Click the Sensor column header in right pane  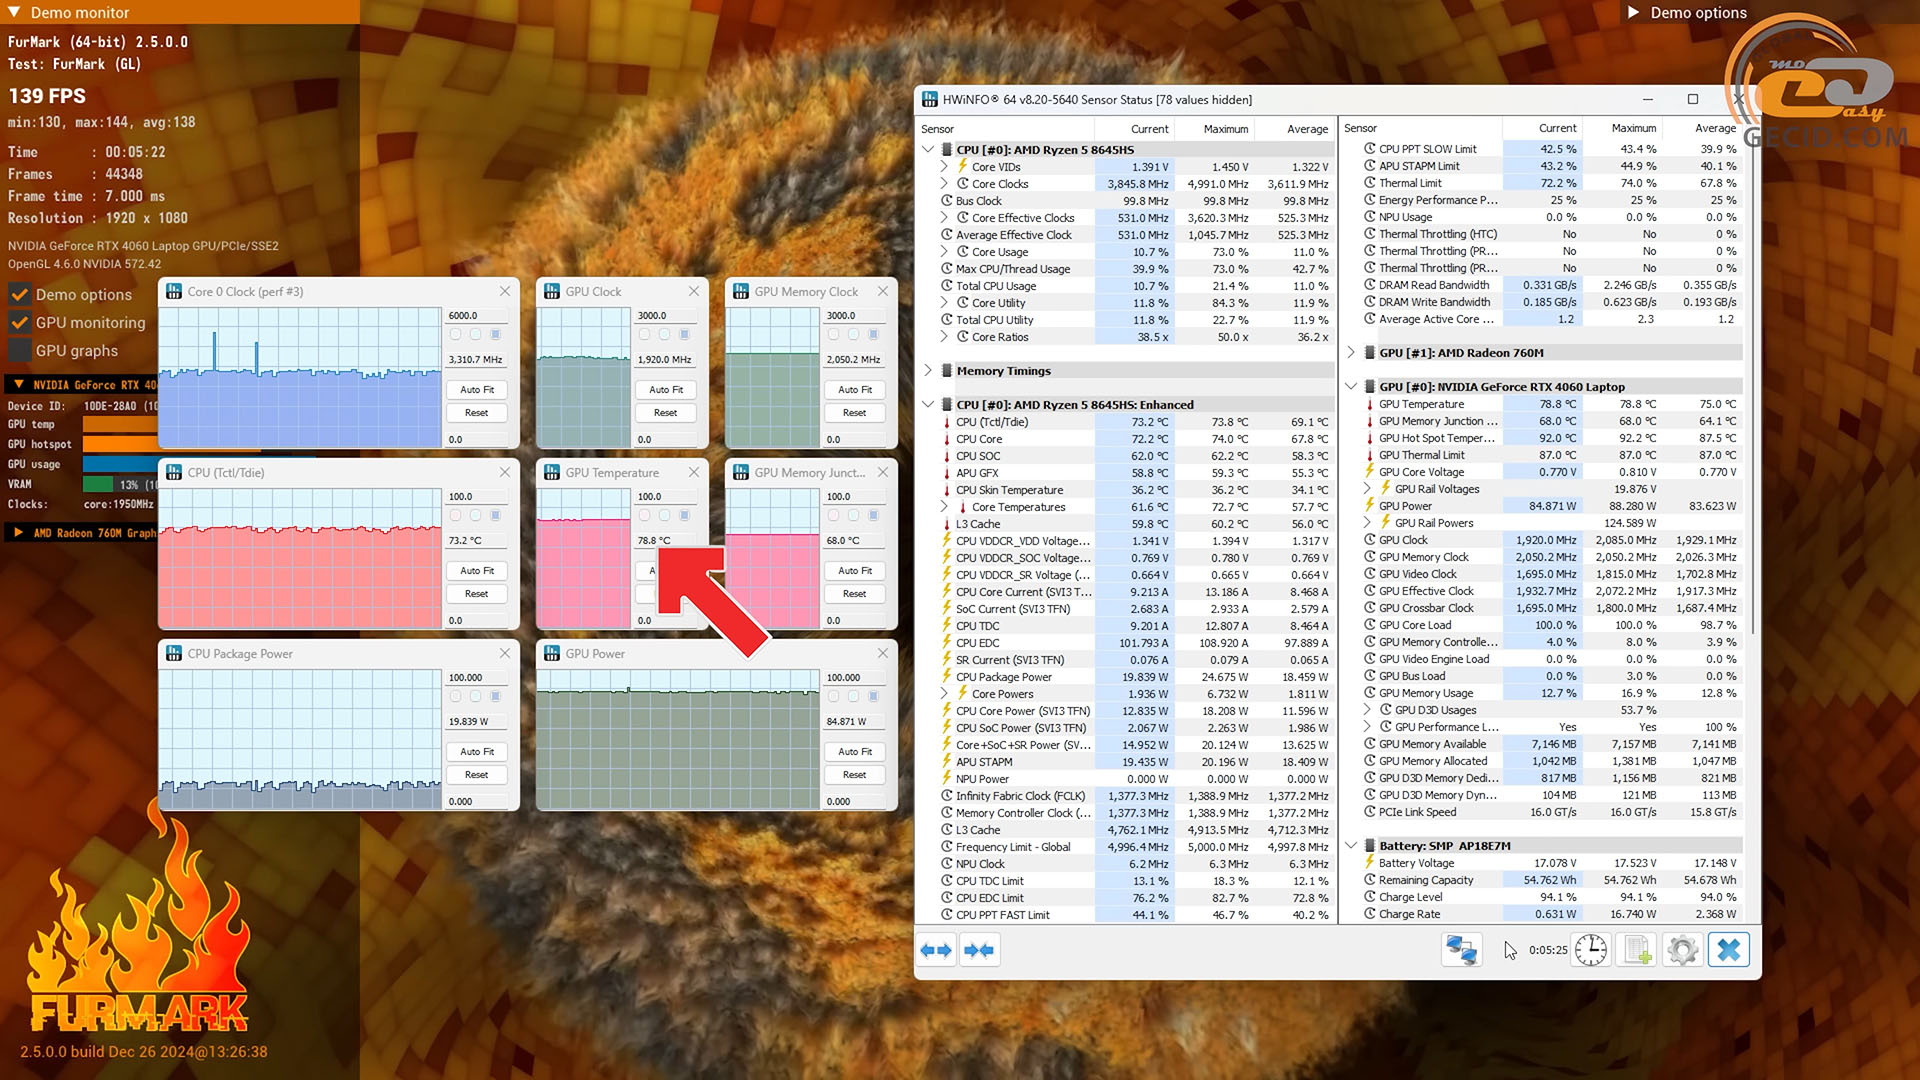[1420, 128]
